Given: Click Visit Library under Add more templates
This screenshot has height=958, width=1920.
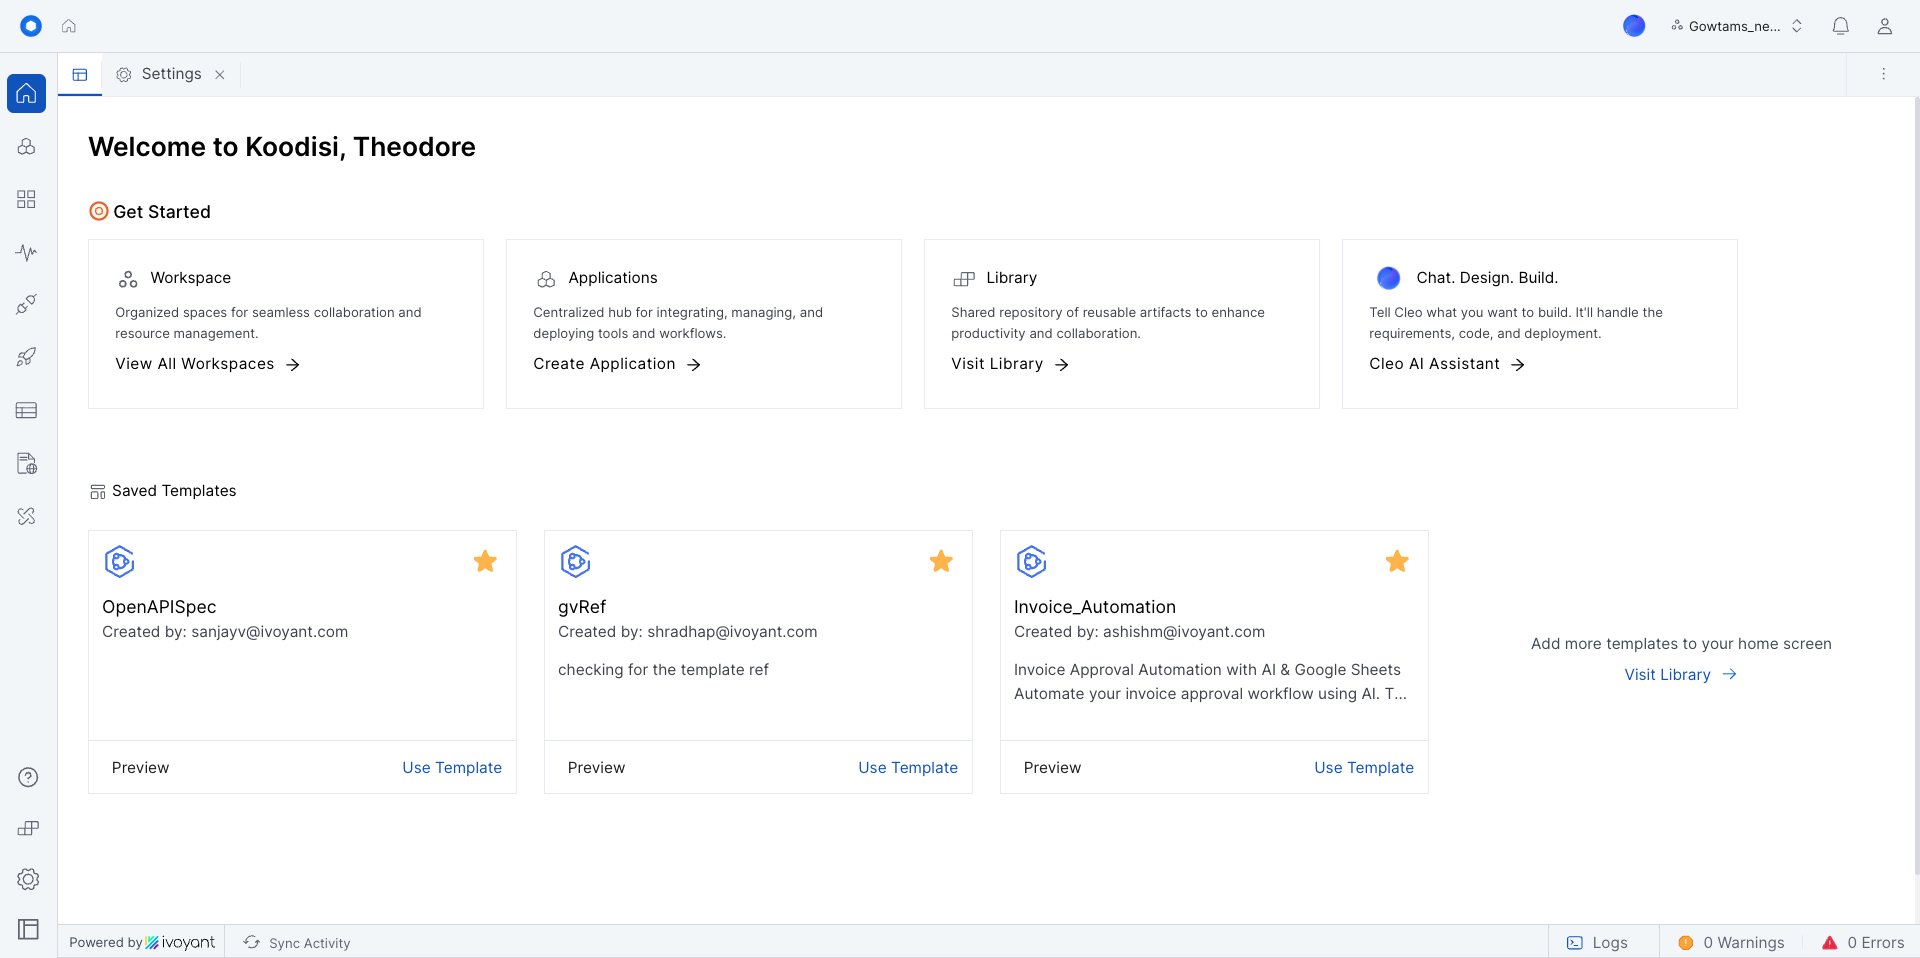Looking at the screenshot, I should point(1680,675).
